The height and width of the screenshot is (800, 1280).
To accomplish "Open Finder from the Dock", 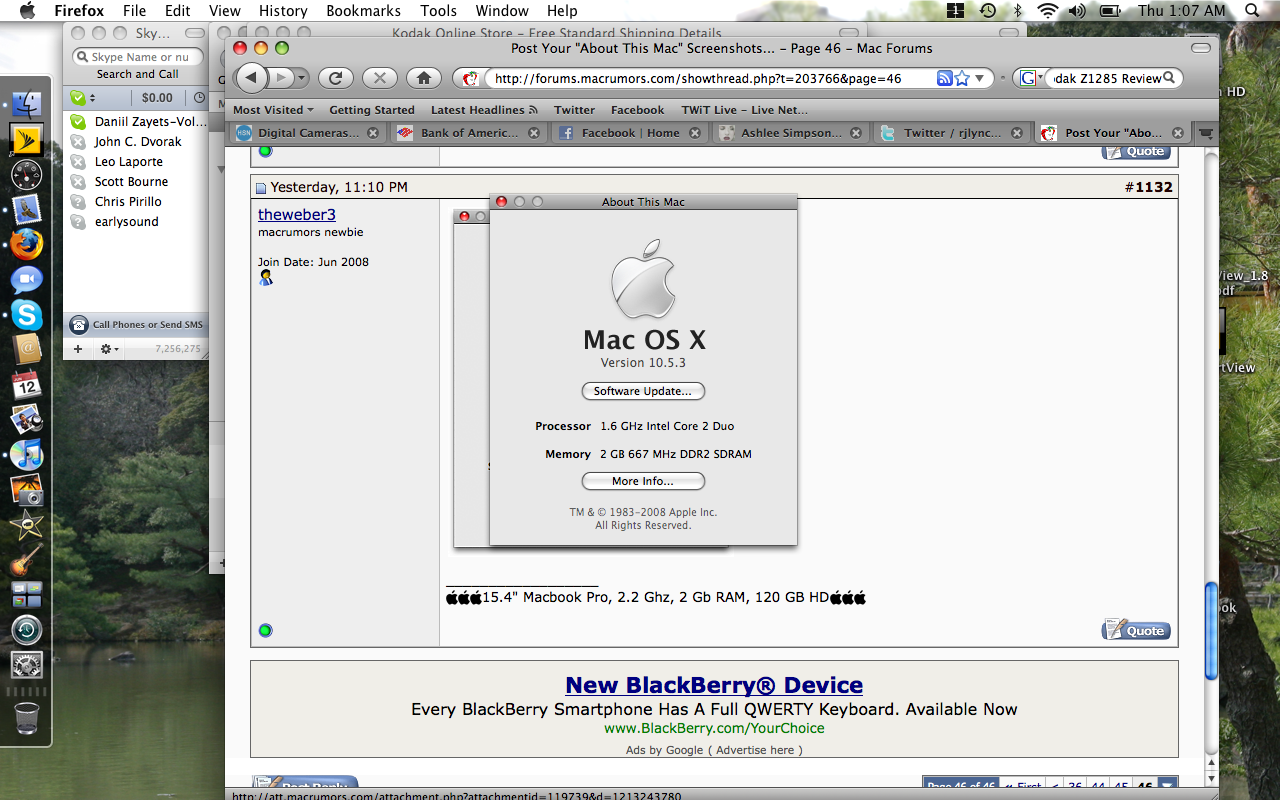I will coord(27,104).
